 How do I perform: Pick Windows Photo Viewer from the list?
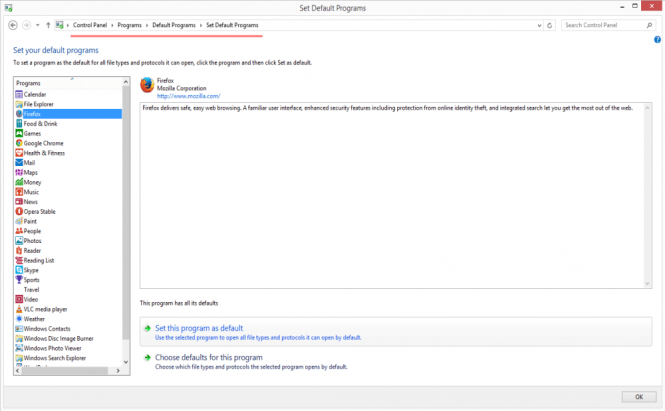[x=52, y=348]
